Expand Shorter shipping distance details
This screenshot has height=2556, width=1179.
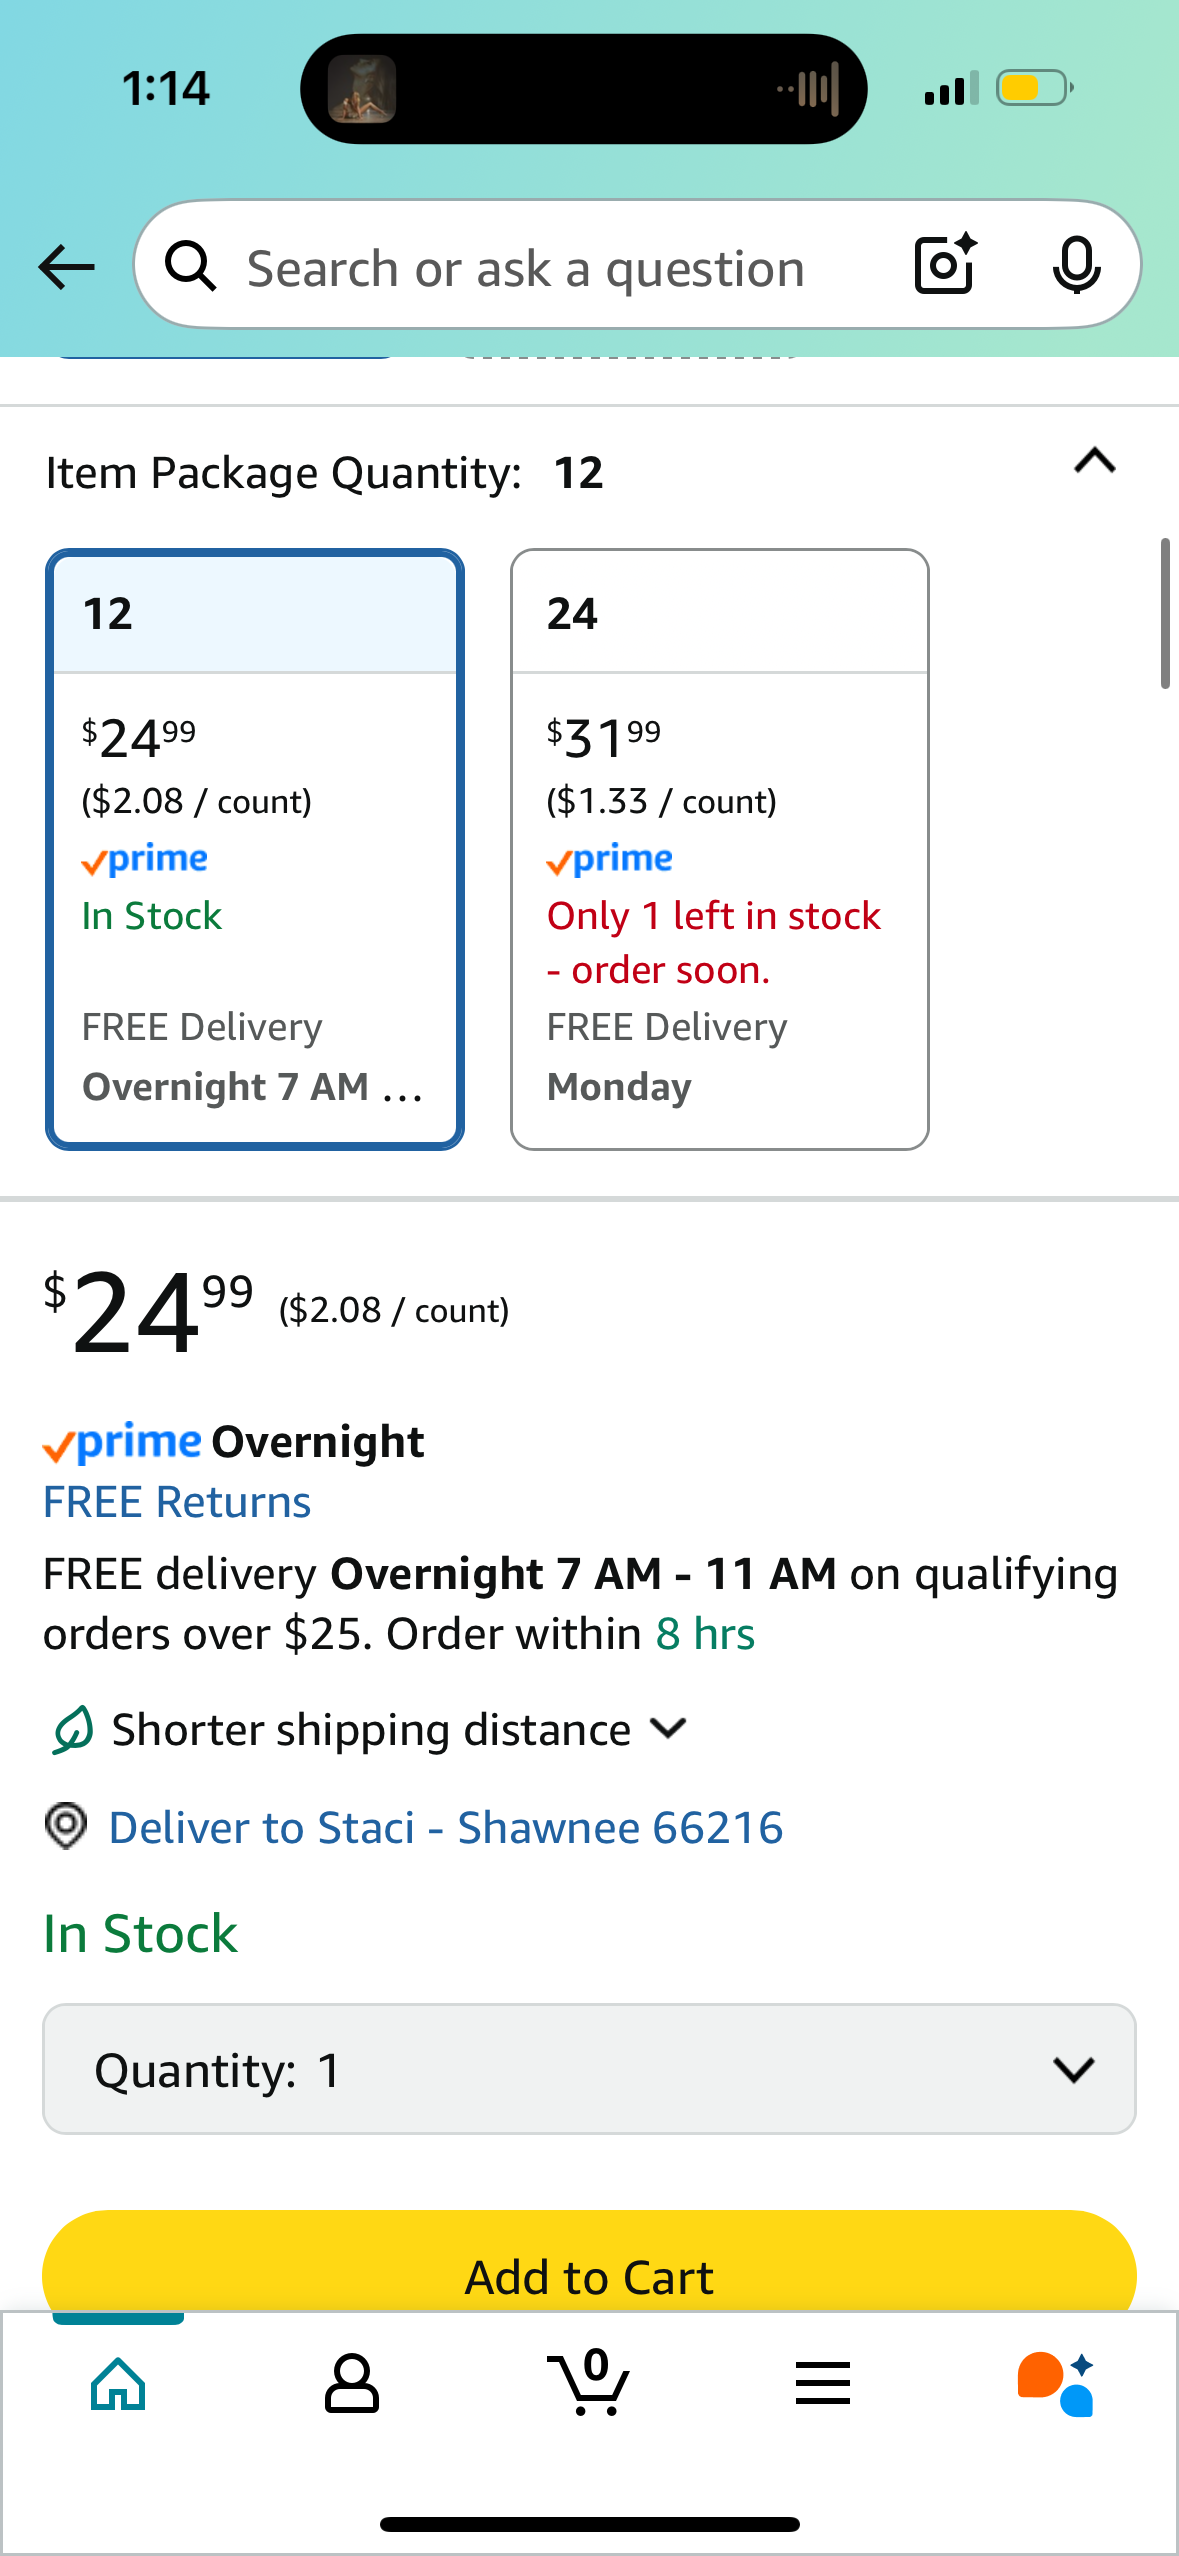click(370, 1729)
